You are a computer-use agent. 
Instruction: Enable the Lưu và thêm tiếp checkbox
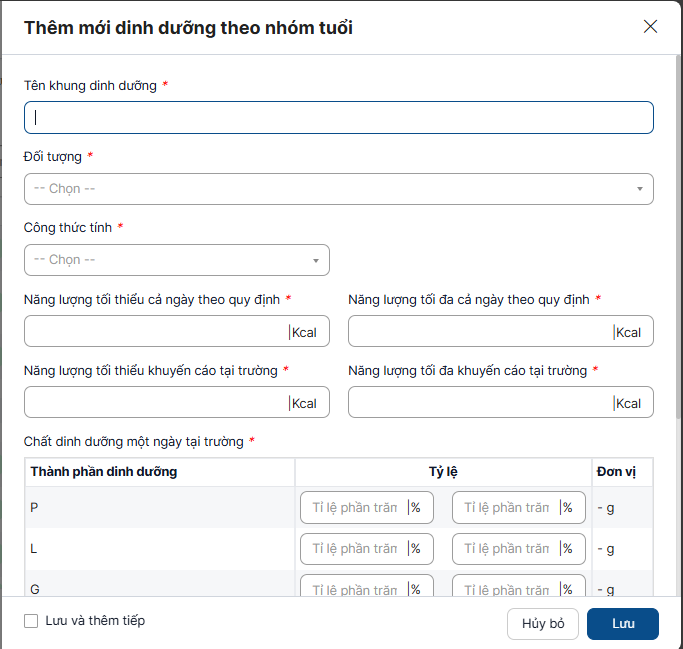pos(31,621)
